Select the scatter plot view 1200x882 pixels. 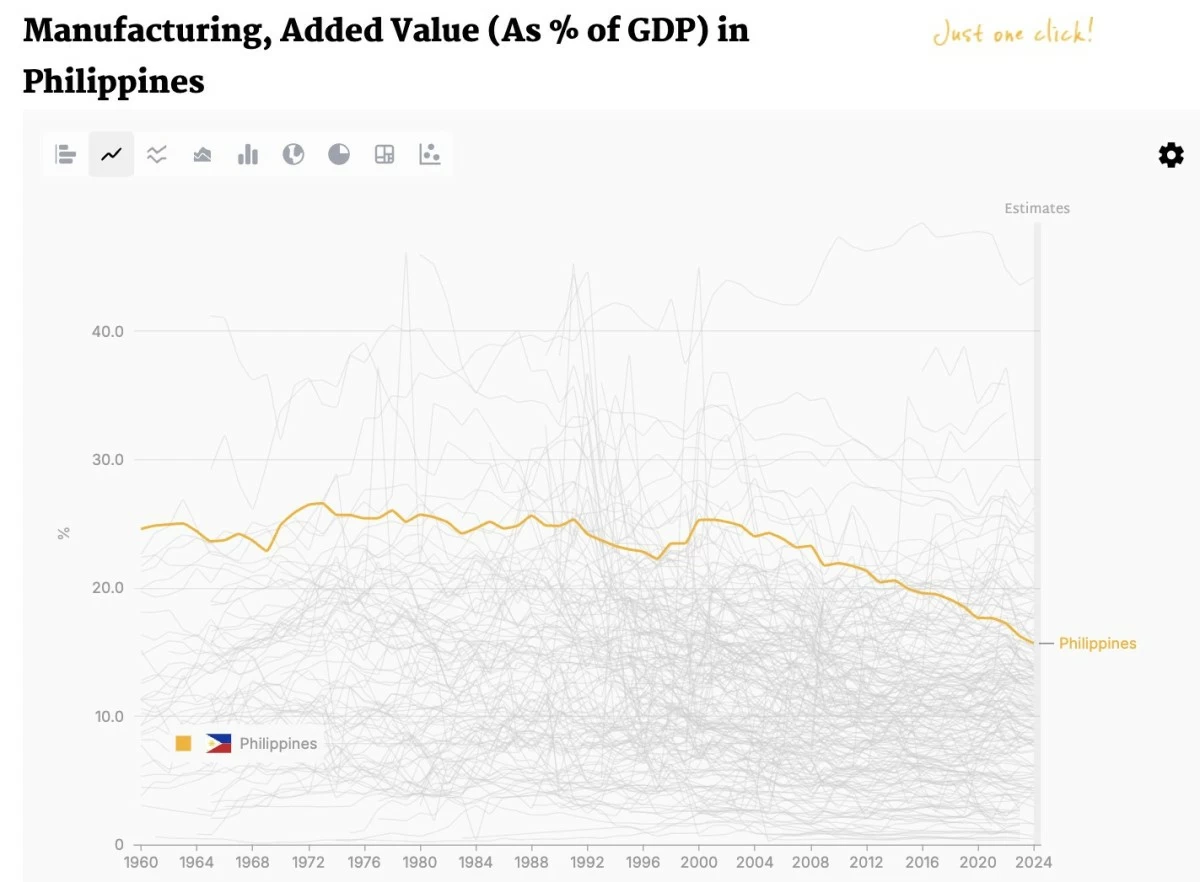click(430, 155)
